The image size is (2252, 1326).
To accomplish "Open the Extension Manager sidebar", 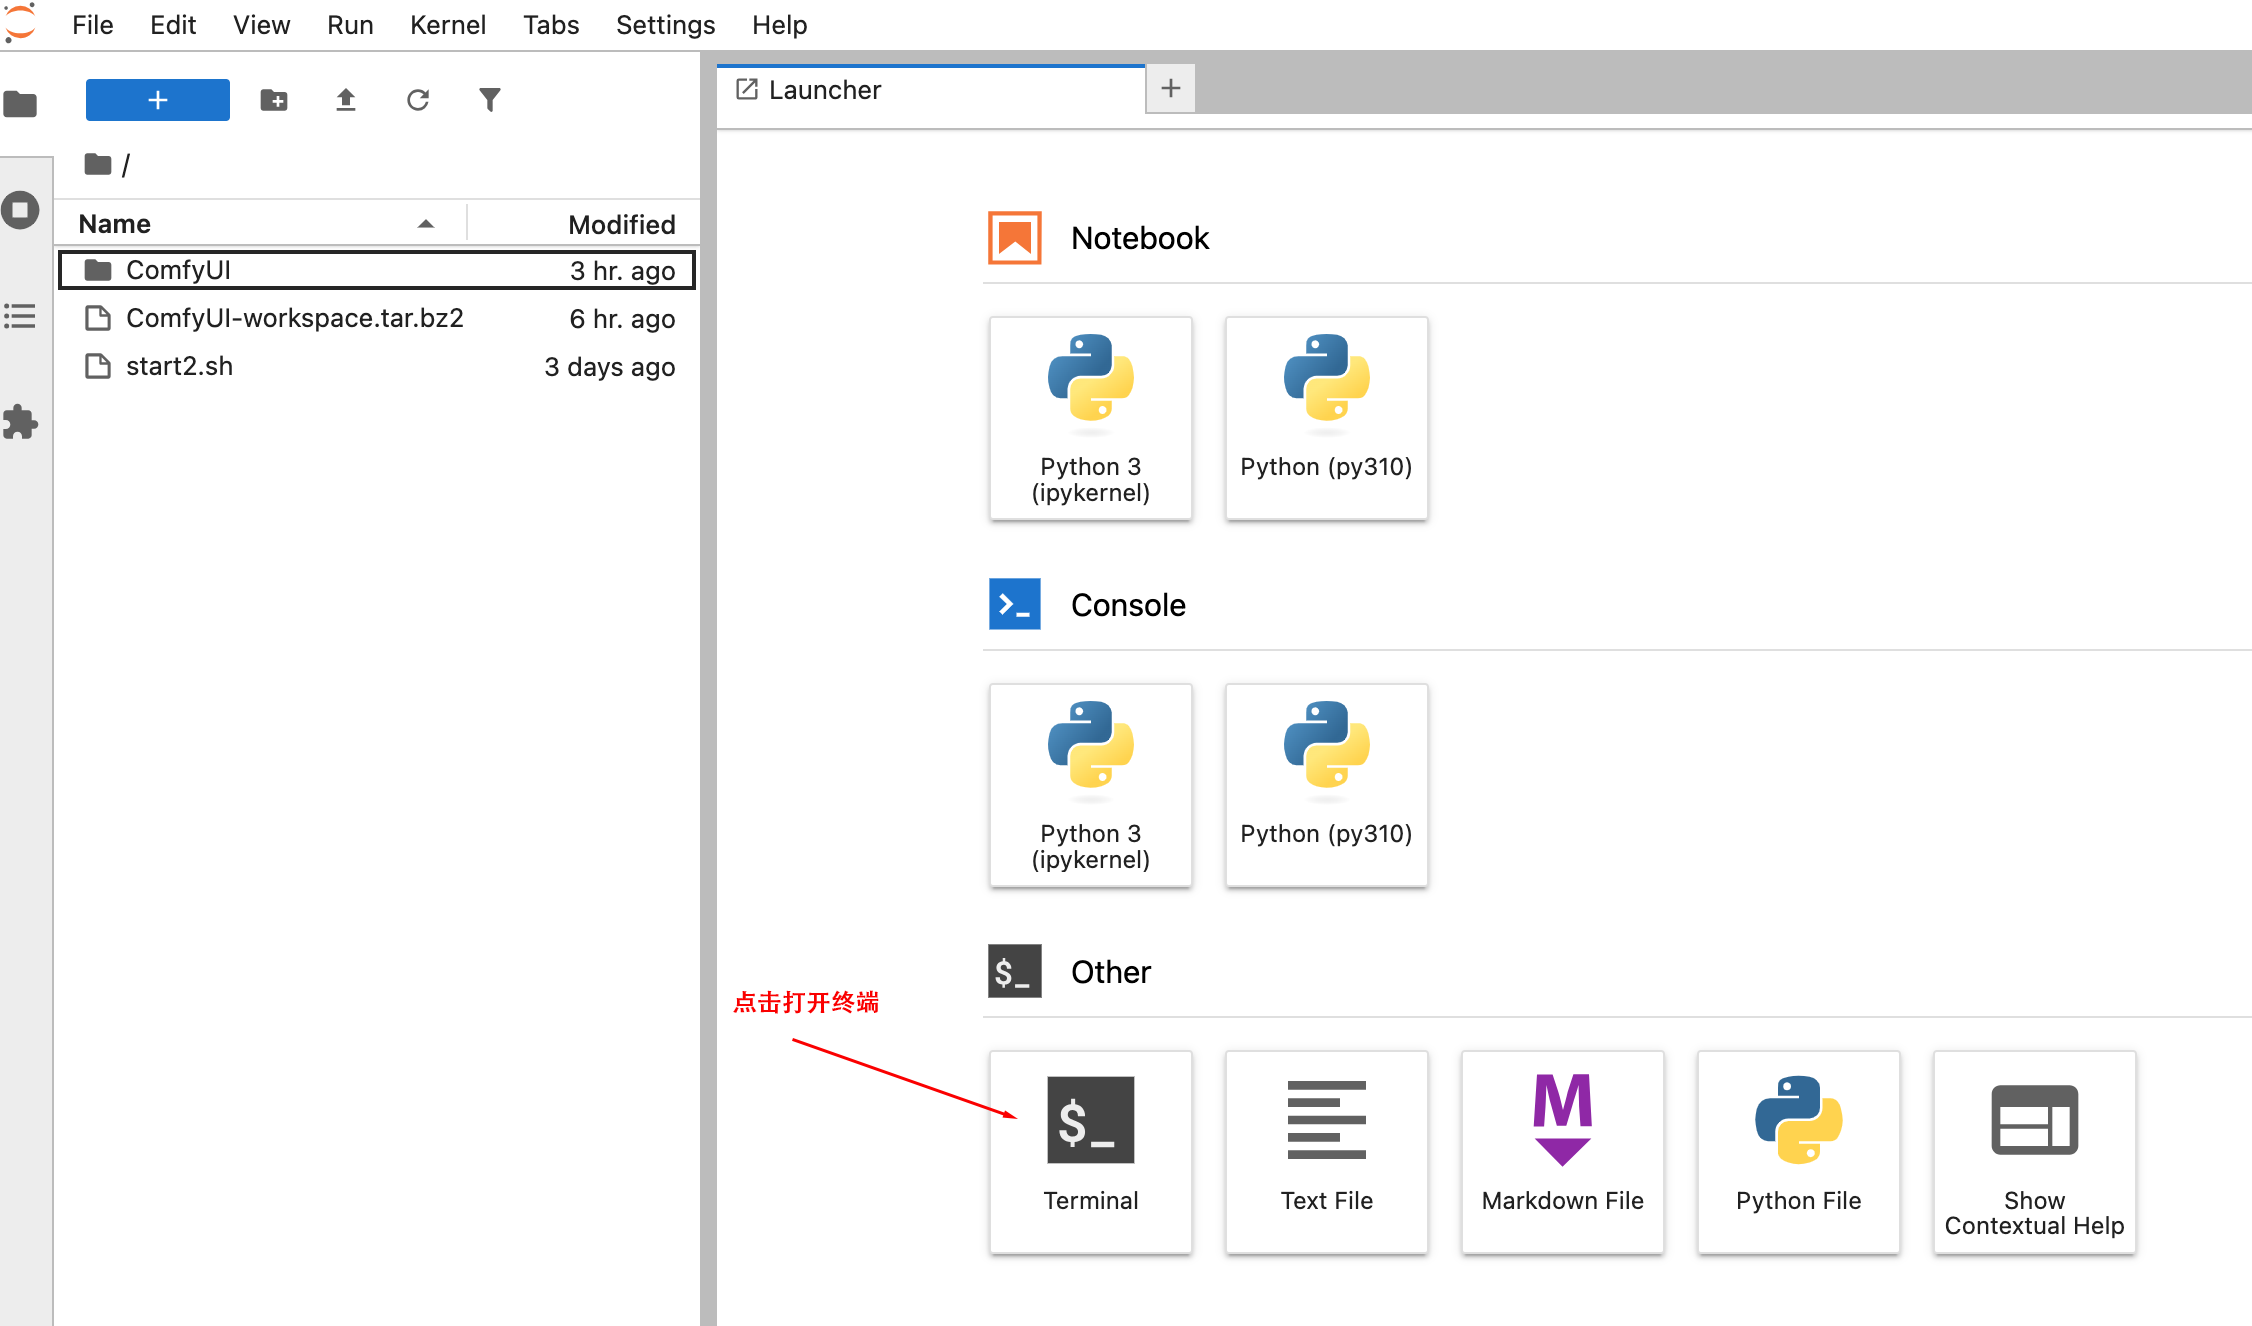I will pos(20,422).
